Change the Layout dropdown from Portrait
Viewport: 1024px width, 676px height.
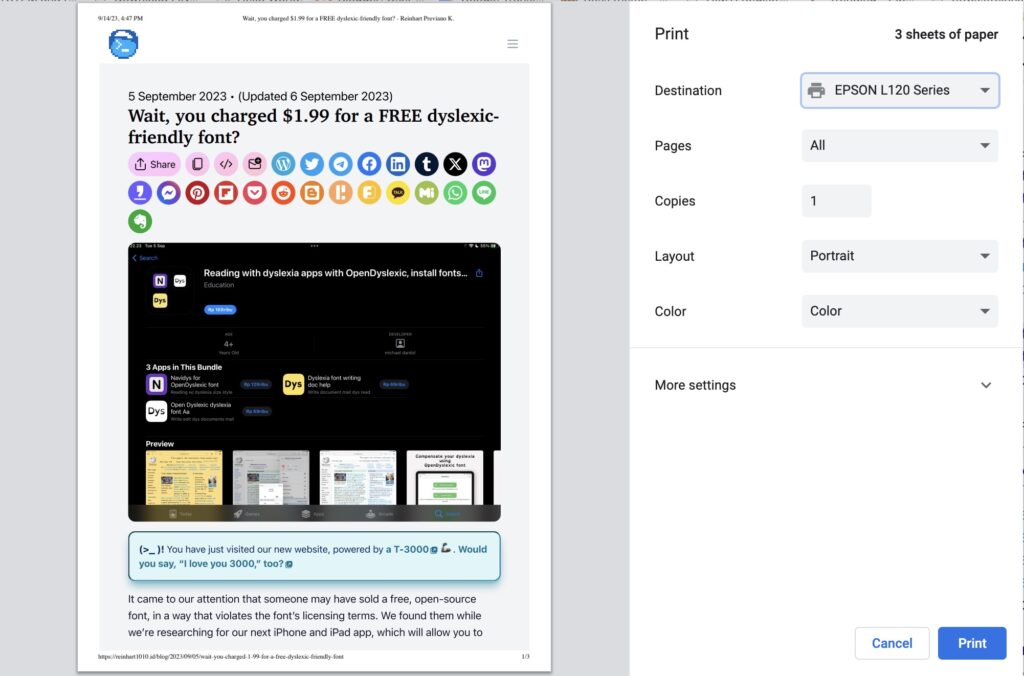[x=899, y=256]
